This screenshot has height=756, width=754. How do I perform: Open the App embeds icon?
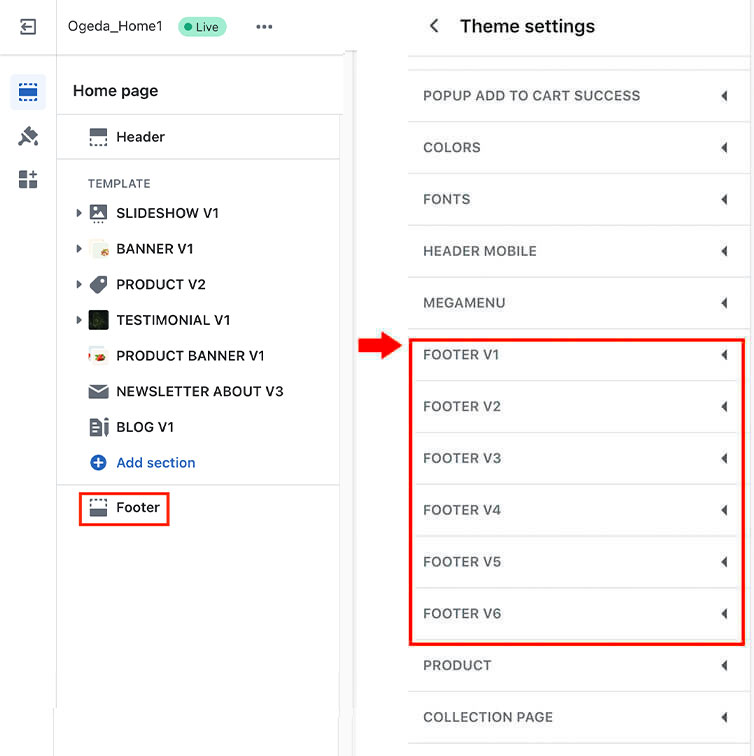point(28,180)
